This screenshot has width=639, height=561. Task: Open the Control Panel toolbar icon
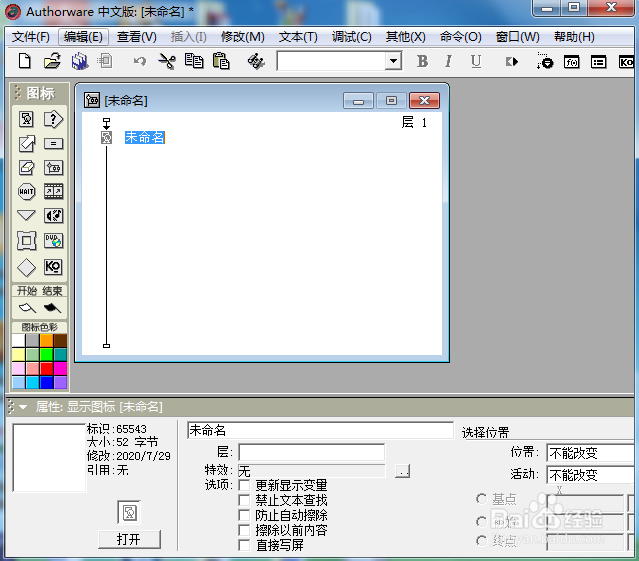(x=545, y=61)
